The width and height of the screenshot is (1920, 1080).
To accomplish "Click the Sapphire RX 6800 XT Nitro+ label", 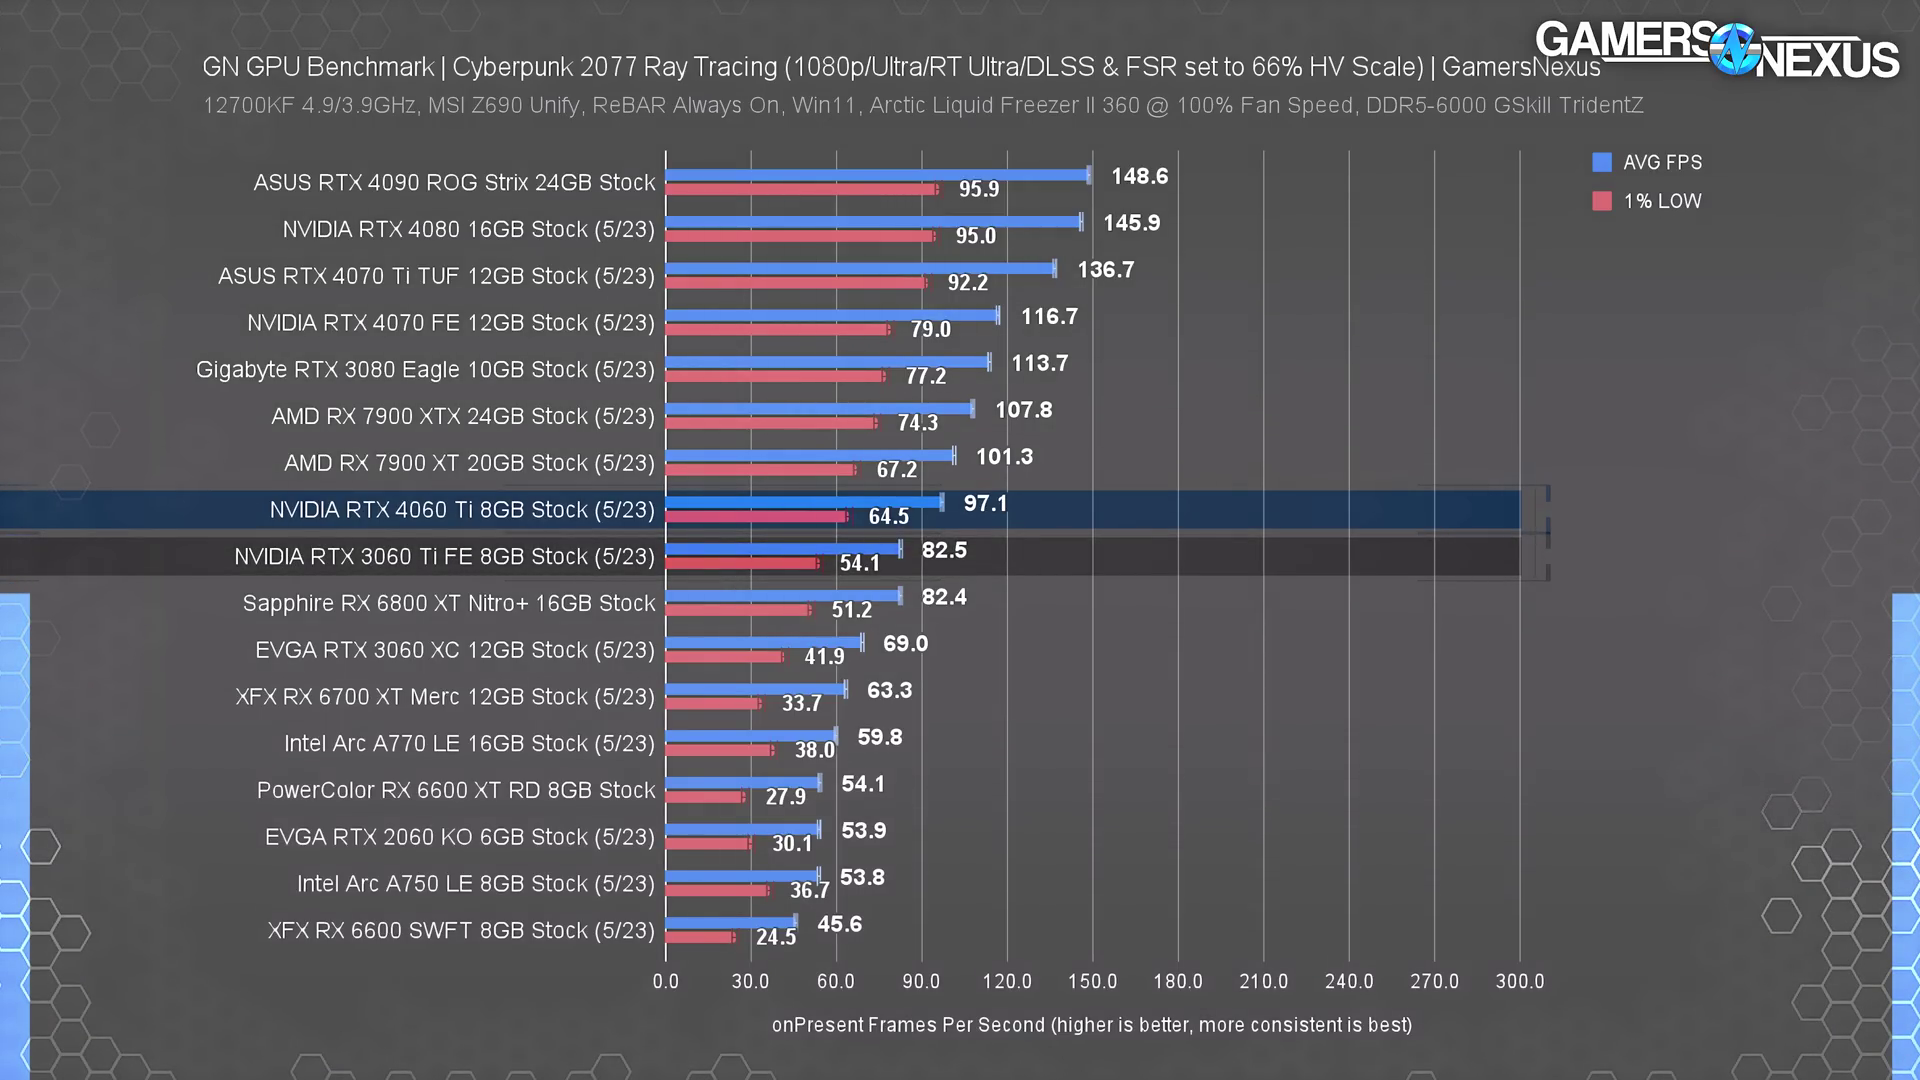I will (x=448, y=604).
